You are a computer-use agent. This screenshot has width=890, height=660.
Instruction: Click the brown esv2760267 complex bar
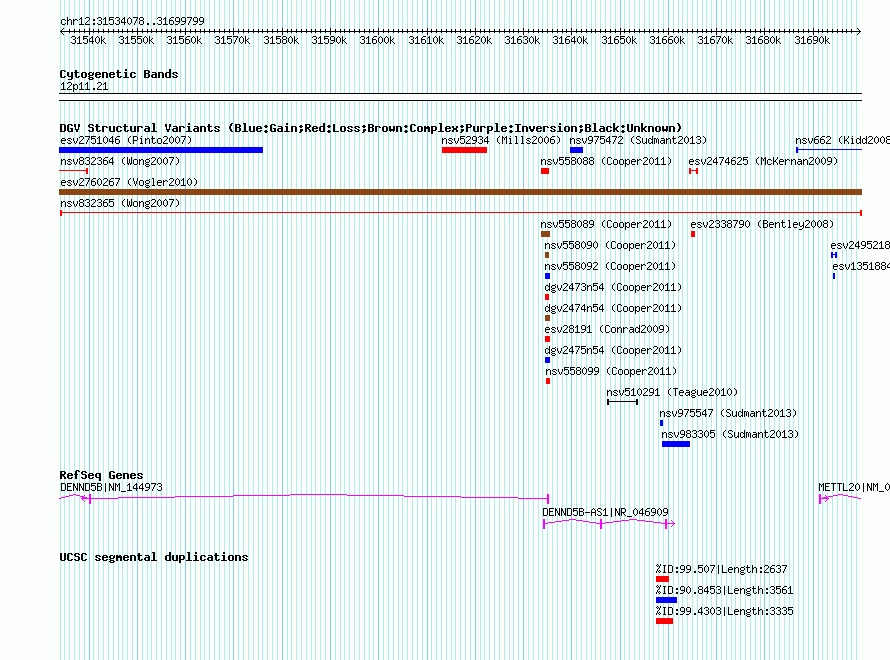click(460, 192)
